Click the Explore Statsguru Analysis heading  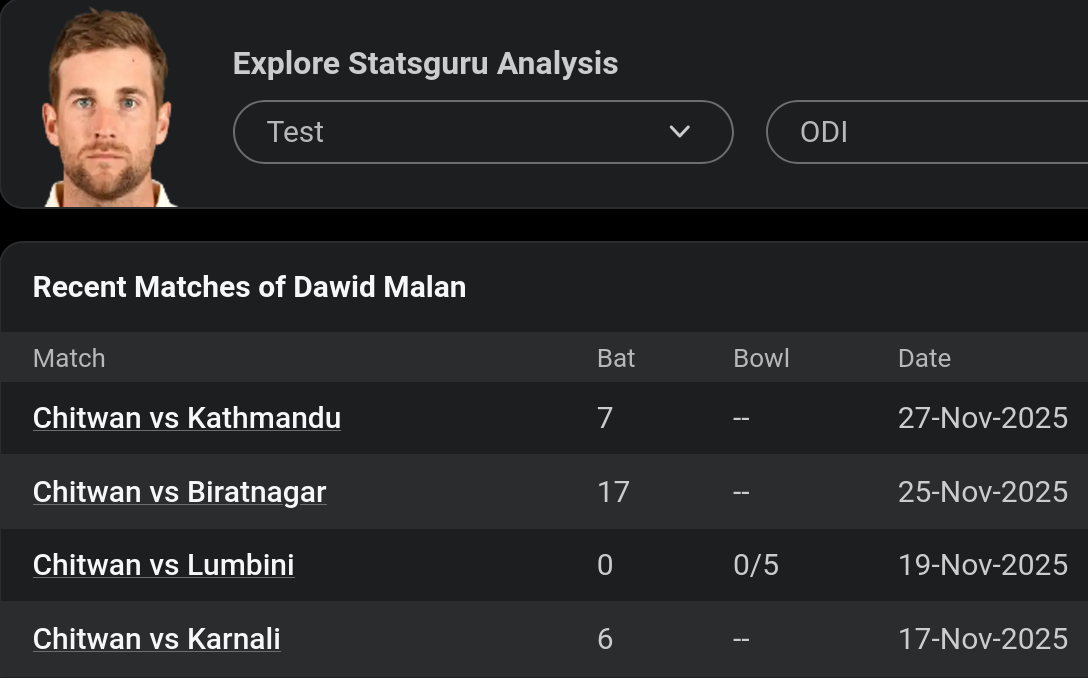[x=425, y=64]
